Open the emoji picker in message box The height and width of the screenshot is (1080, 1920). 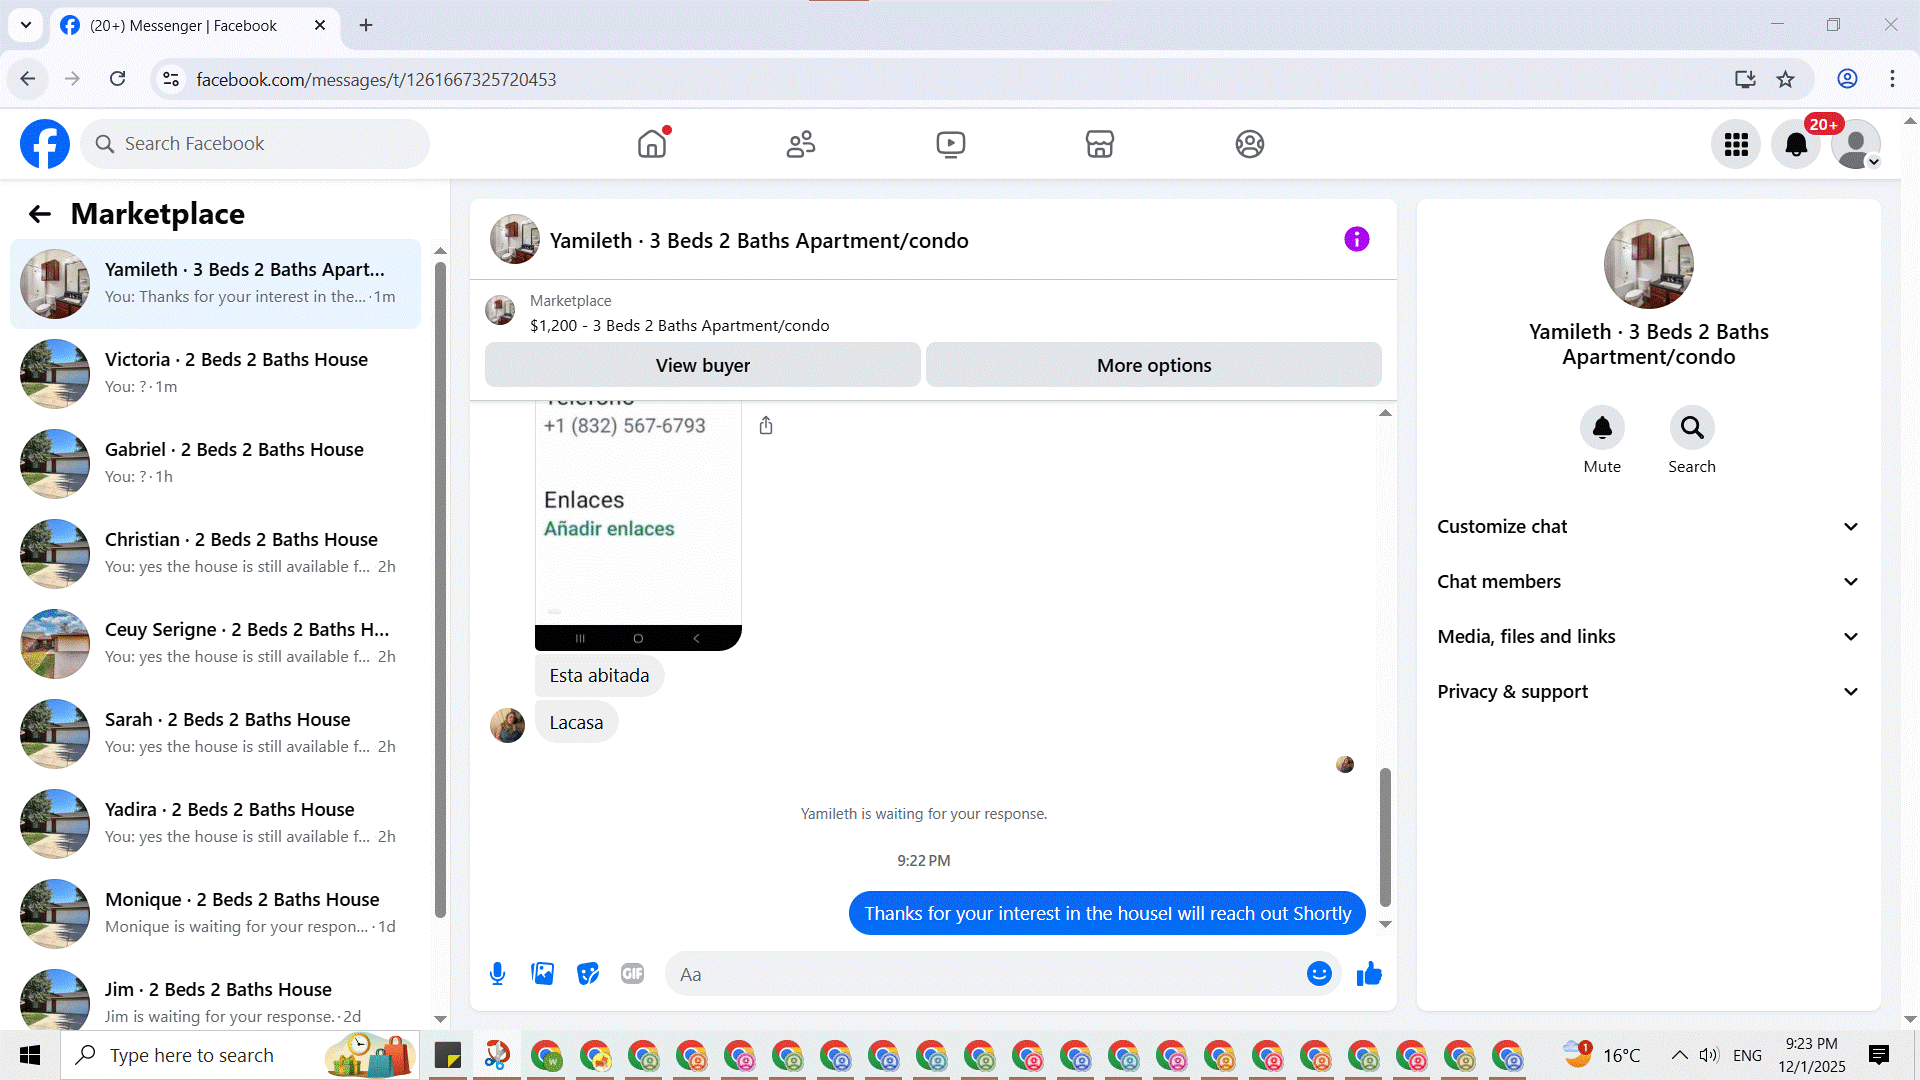[x=1319, y=974]
